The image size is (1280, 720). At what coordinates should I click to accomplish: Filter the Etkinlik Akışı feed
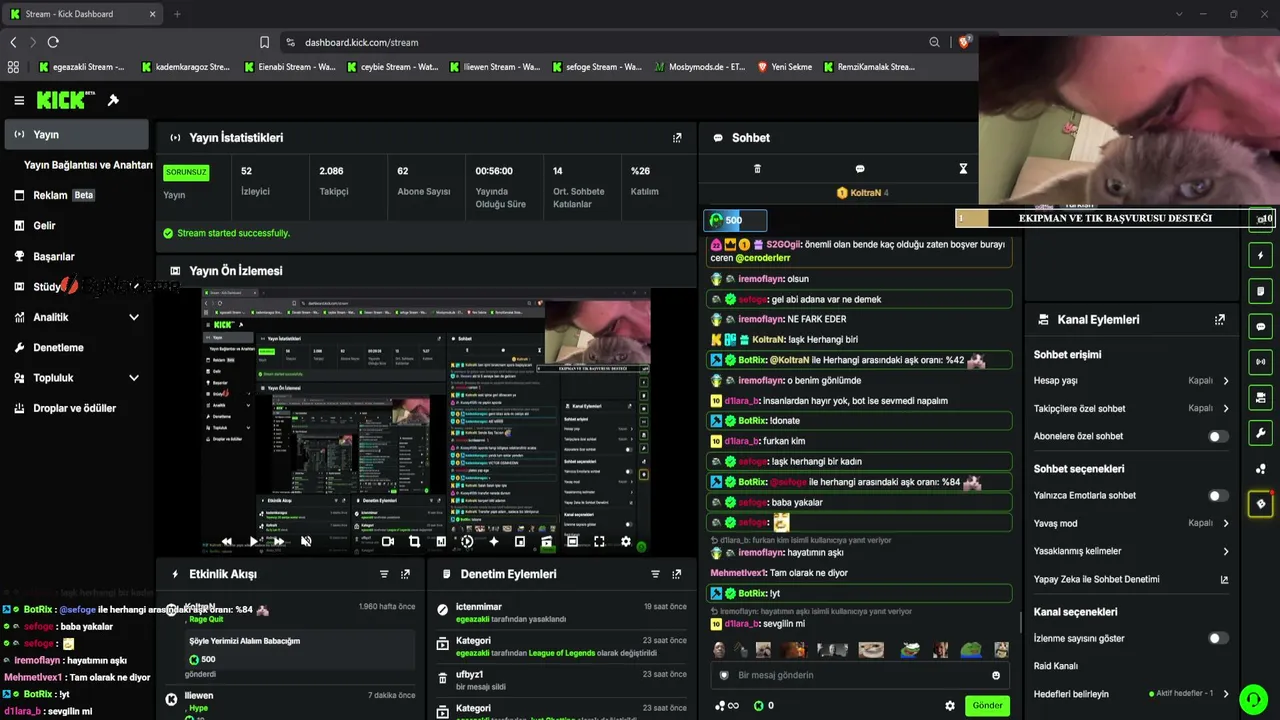point(384,574)
